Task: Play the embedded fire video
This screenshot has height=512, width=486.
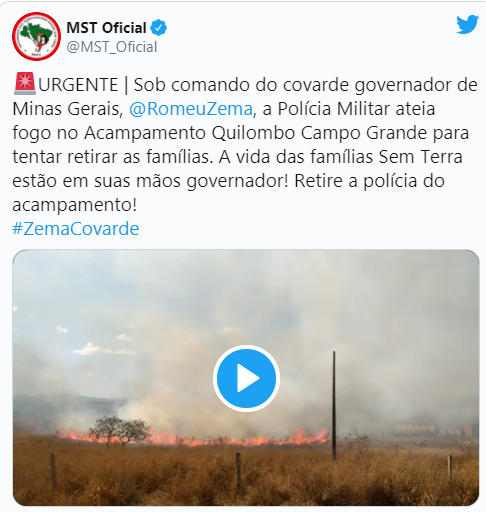Action: [246, 378]
